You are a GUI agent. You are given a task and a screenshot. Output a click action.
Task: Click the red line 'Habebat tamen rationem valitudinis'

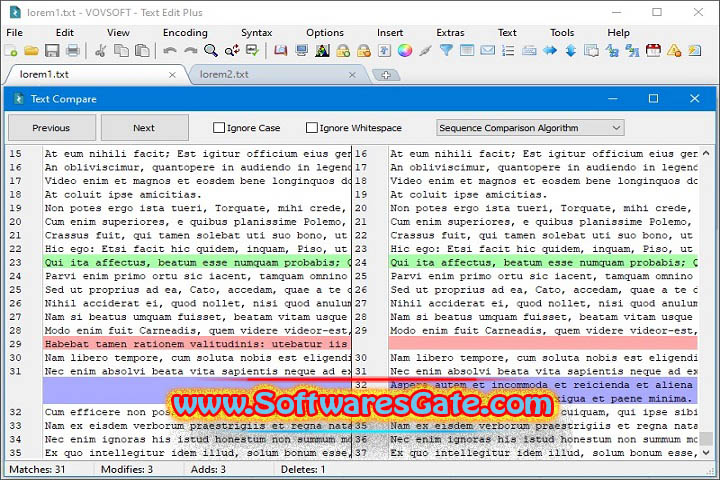coord(197,344)
